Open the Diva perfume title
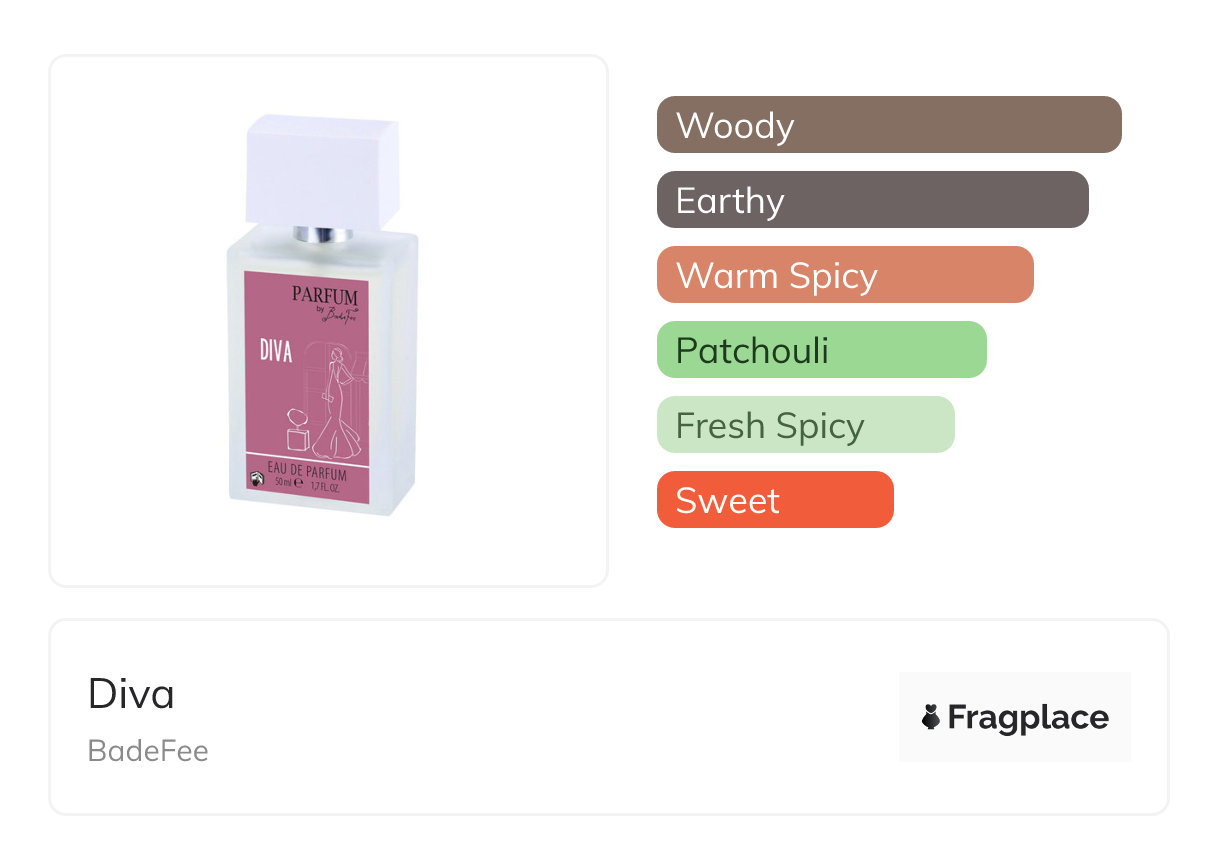 [x=131, y=694]
